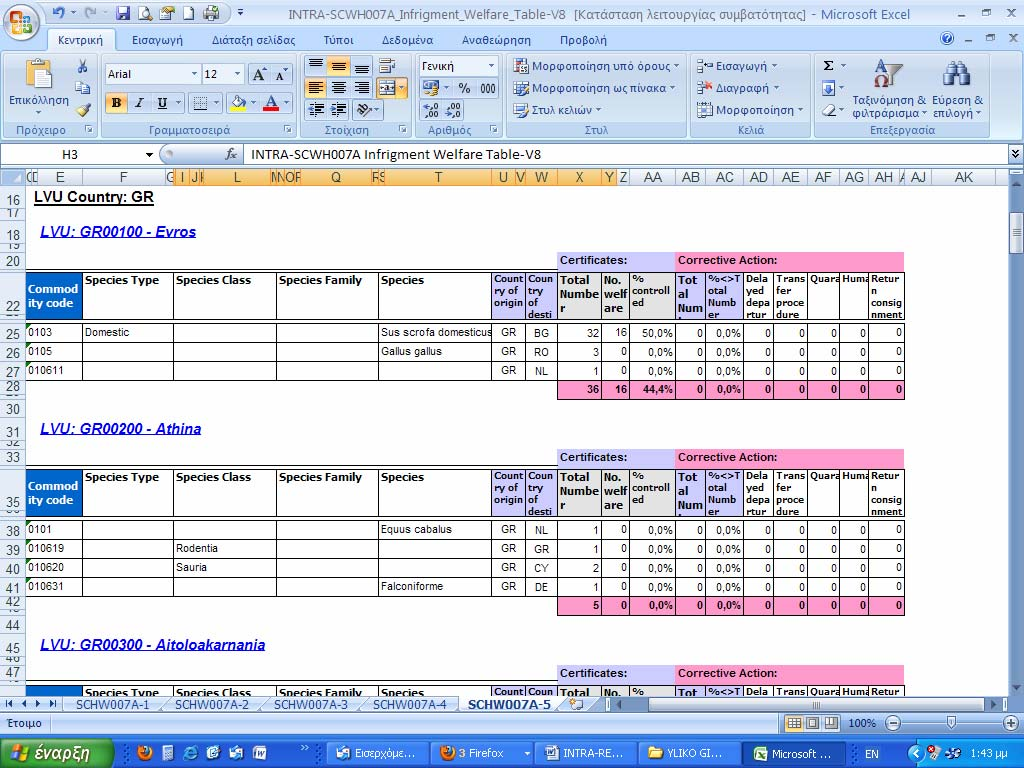The width and height of the screenshot is (1024, 768).
Task: Expand the Μορφοποίηση υπό όρους menu
Action: 596,65
